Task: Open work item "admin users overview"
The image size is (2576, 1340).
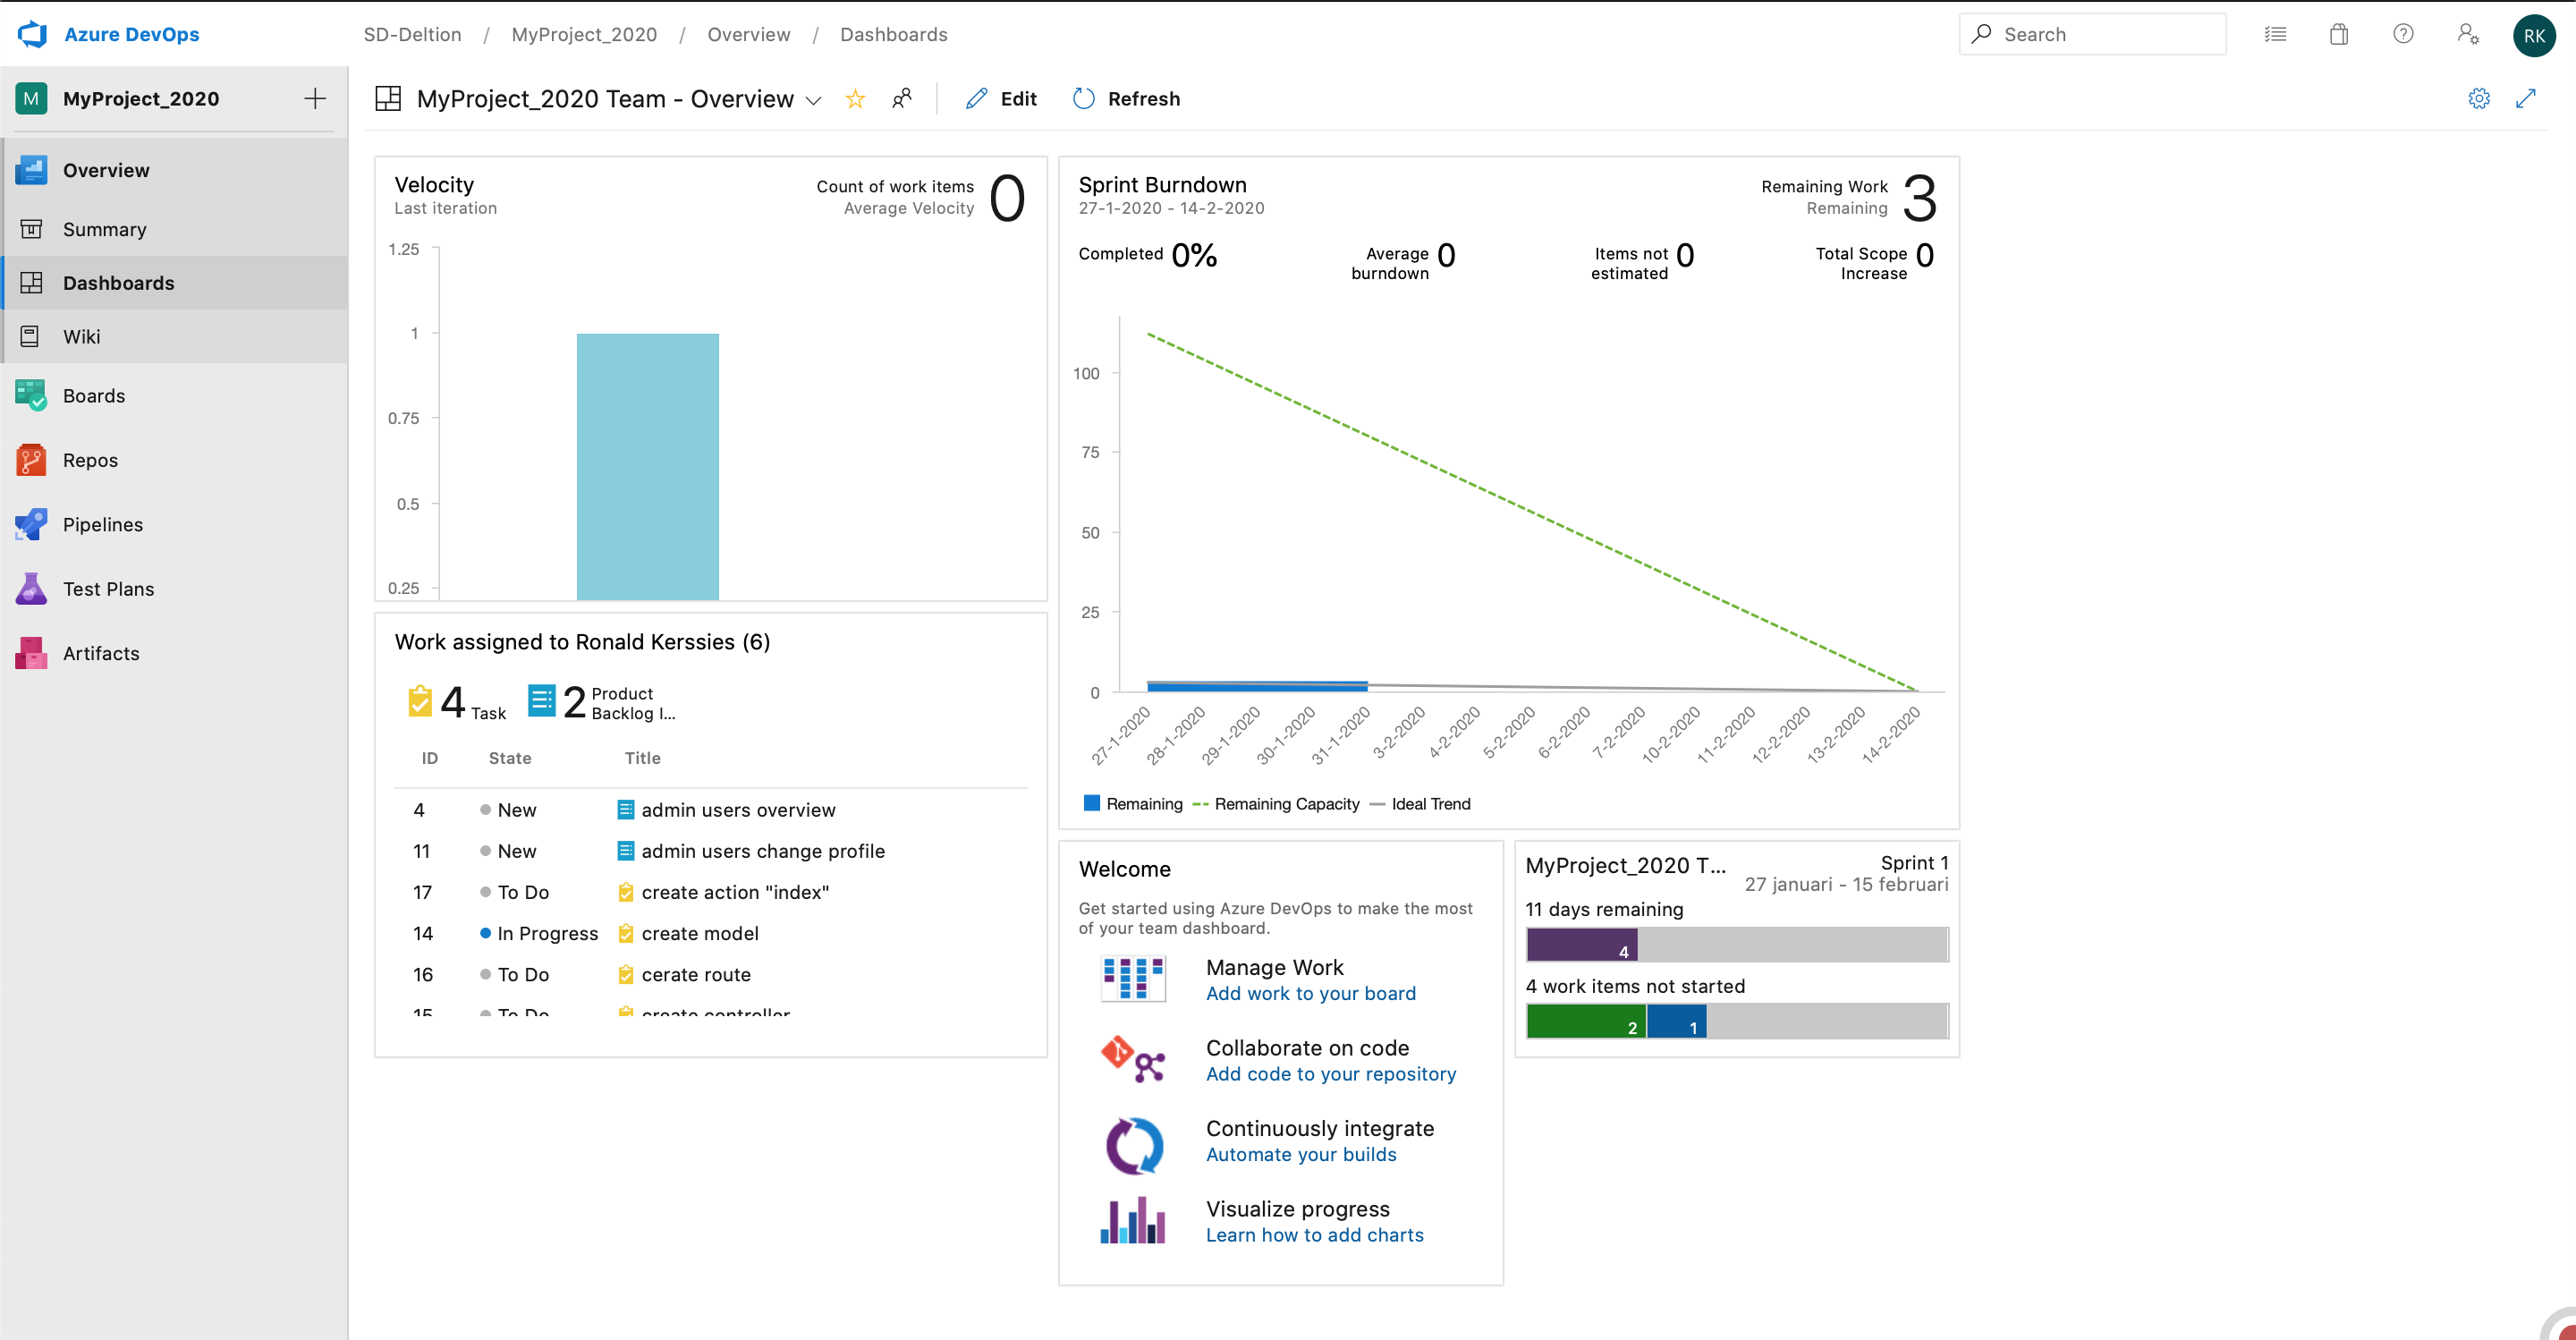Action: point(738,810)
